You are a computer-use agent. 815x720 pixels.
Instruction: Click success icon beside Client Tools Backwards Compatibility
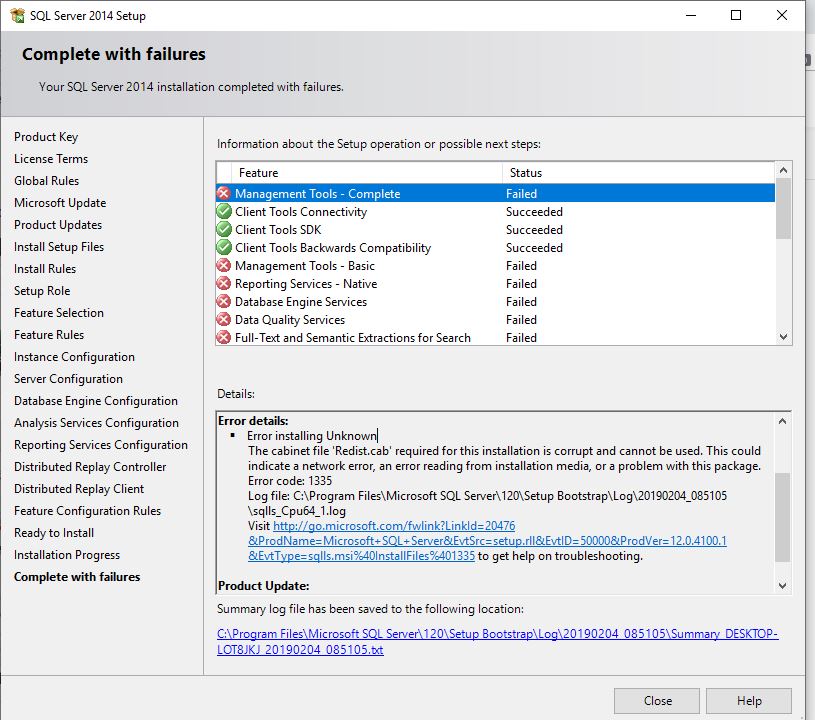pos(224,247)
